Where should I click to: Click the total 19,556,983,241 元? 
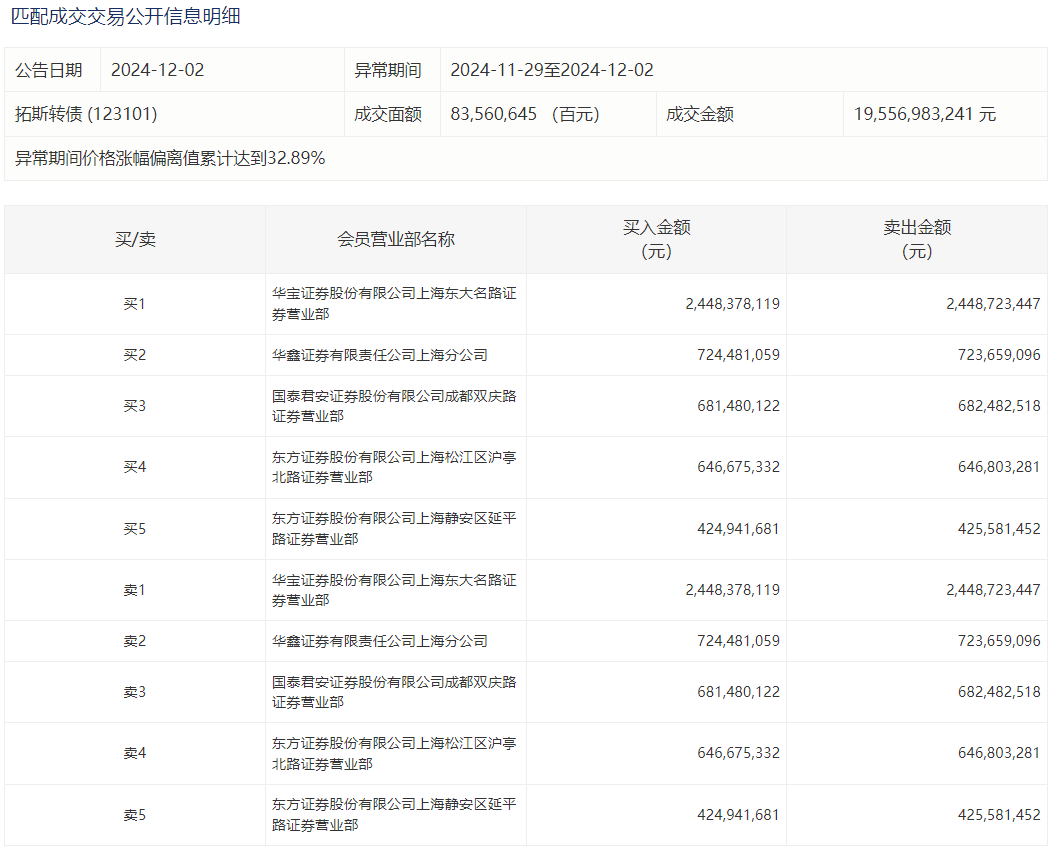click(x=925, y=114)
